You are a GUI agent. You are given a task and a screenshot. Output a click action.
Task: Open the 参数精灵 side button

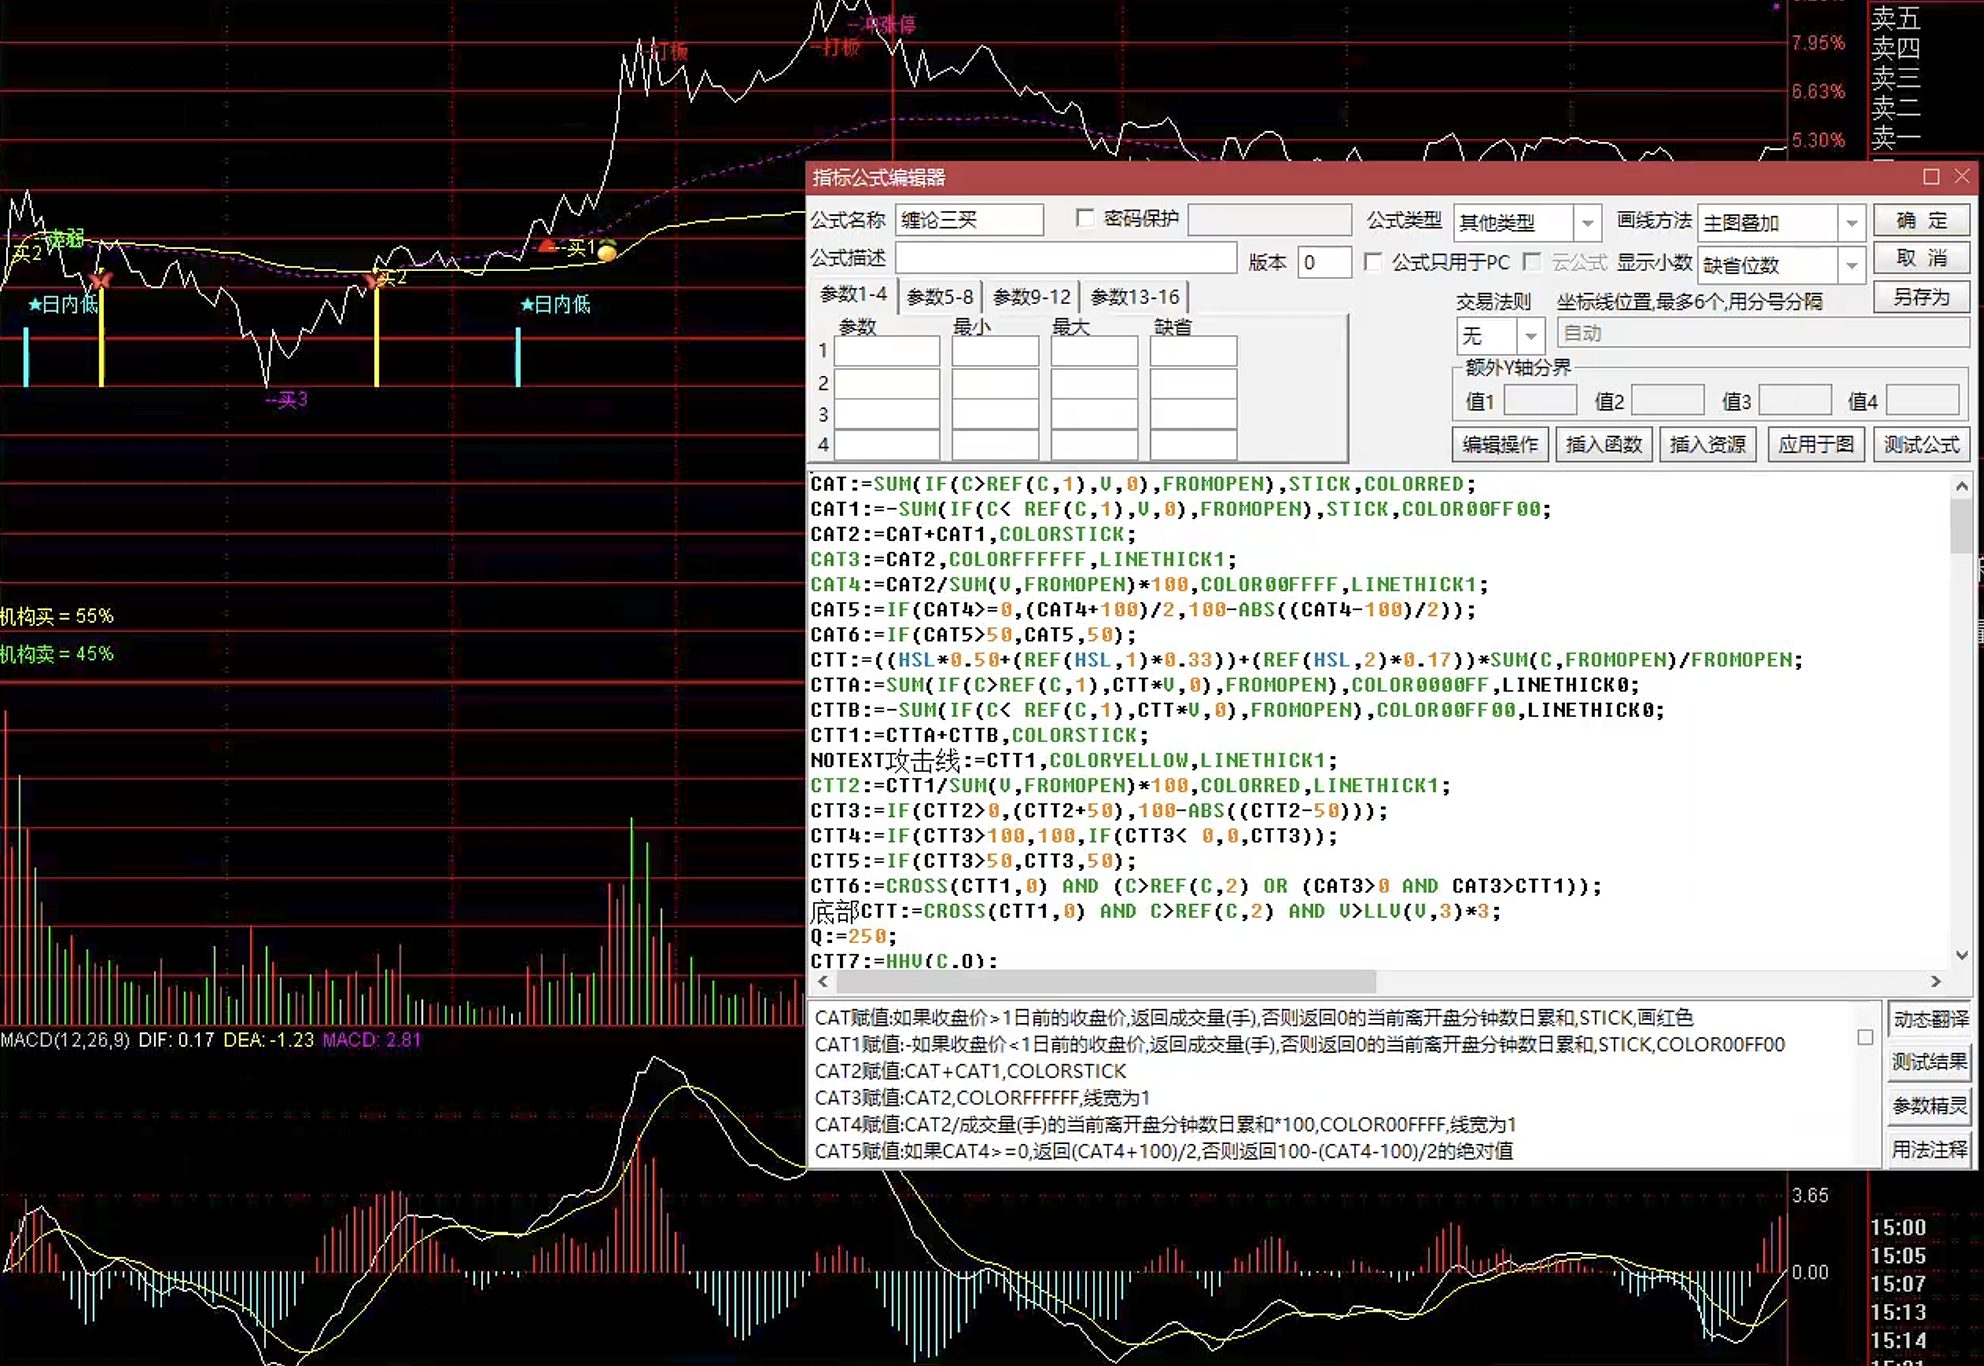coord(1930,1106)
